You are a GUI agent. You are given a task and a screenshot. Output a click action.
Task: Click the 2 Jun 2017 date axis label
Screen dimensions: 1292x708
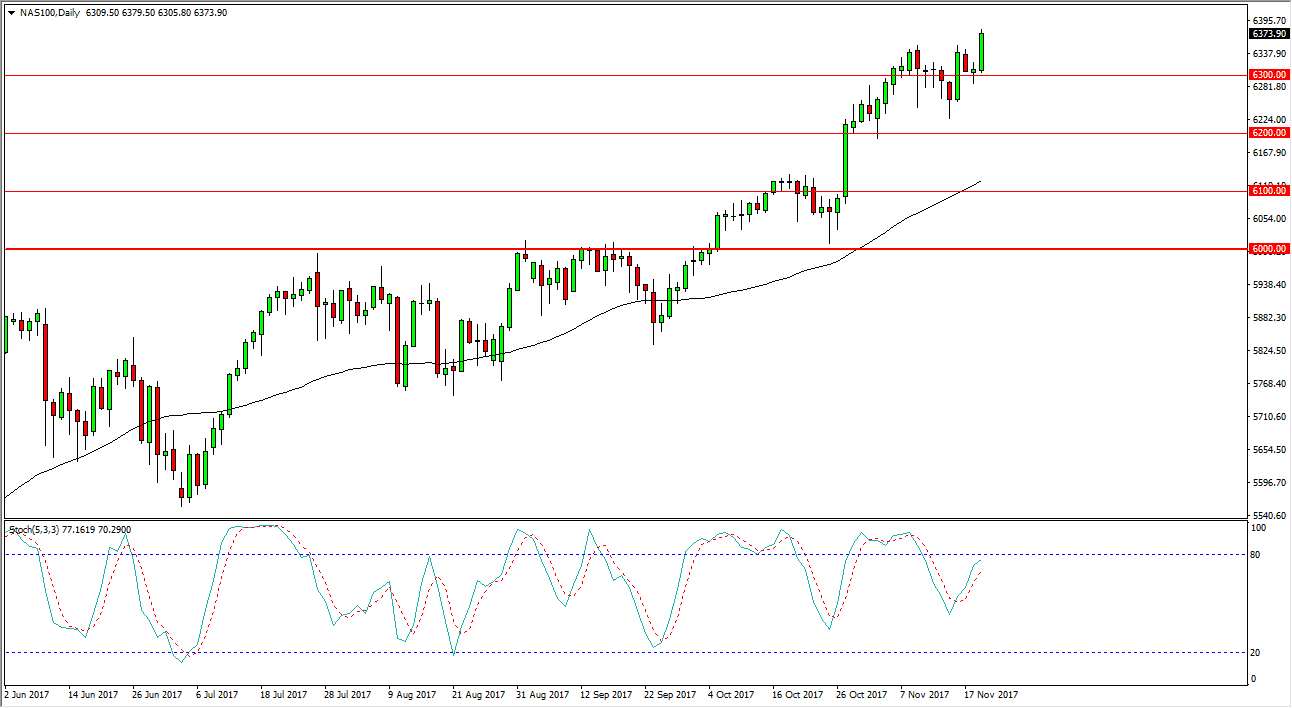pyautogui.click(x=25, y=692)
